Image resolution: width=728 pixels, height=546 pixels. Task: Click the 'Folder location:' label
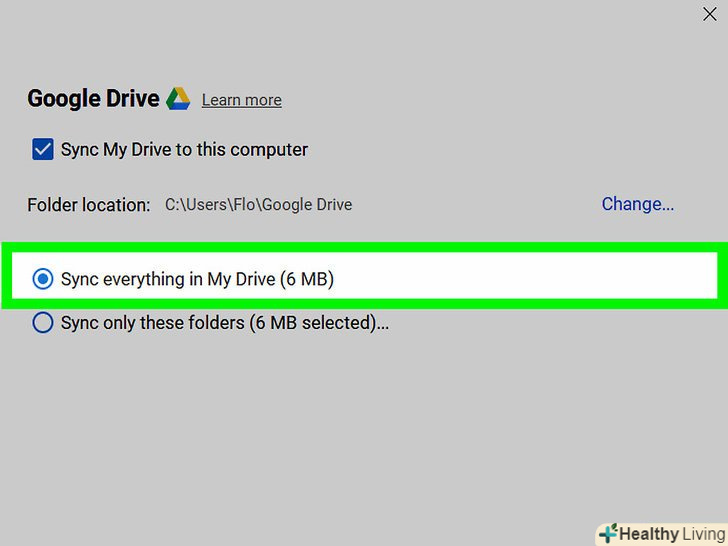point(89,205)
